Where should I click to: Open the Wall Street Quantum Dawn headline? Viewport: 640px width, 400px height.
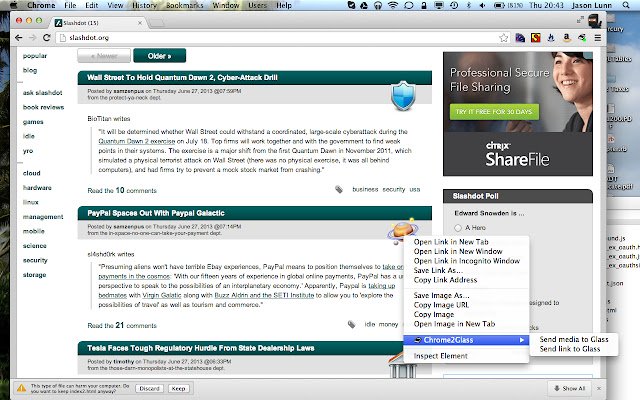(x=182, y=78)
